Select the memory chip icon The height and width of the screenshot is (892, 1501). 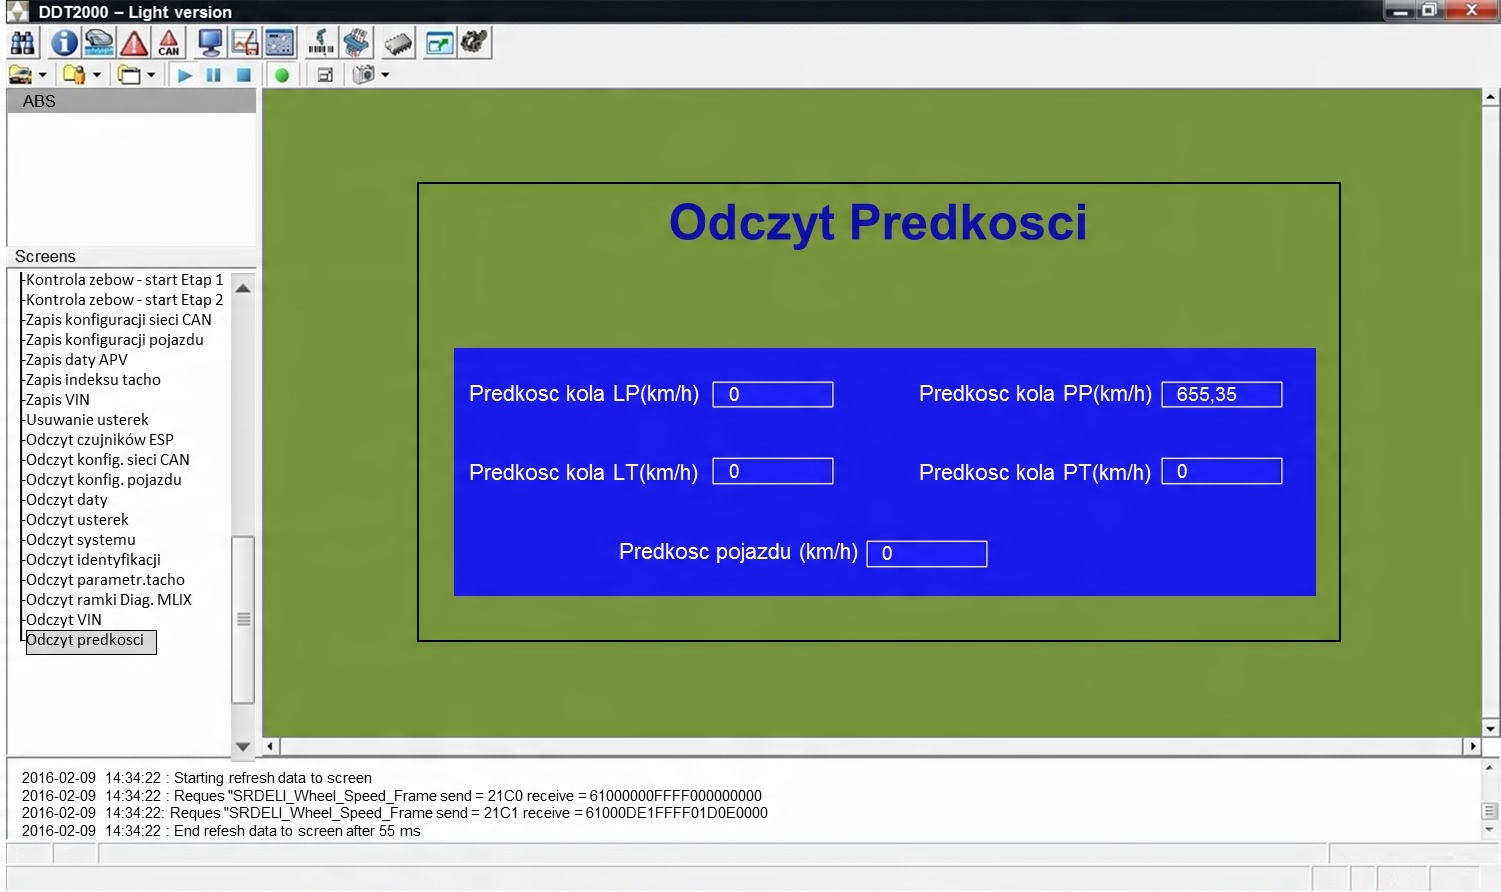click(x=398, y=43)
